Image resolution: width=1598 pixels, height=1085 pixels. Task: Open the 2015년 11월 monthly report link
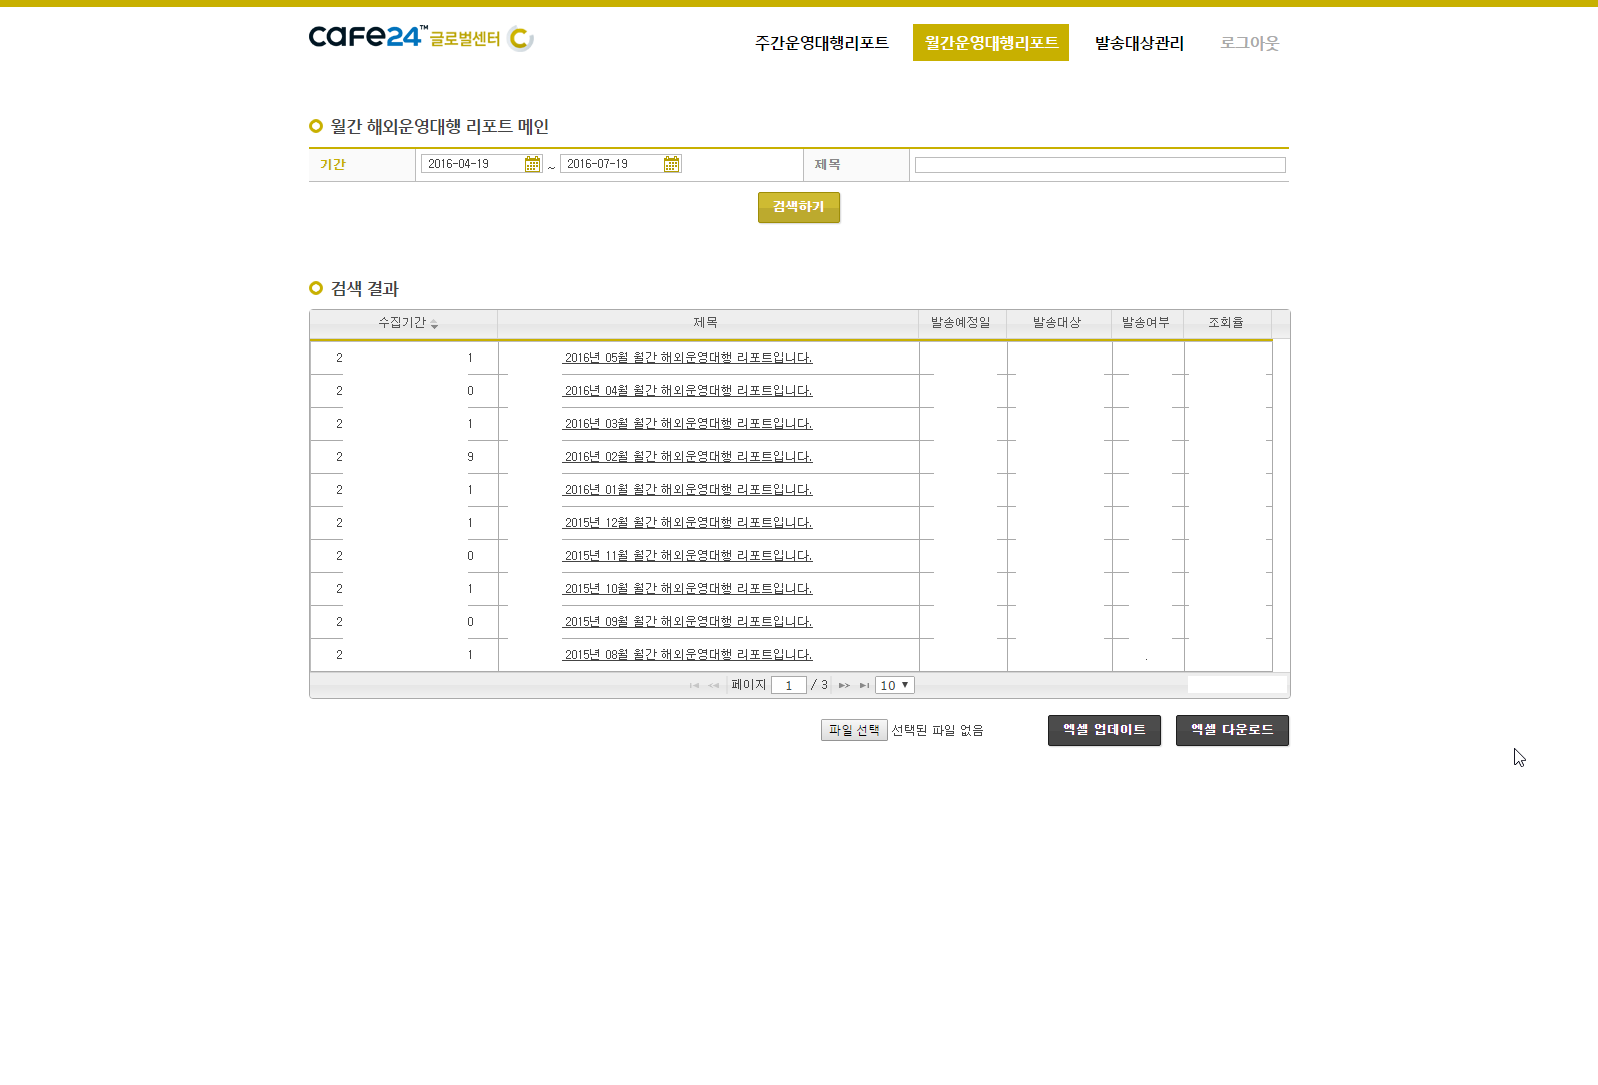click(x=688, y=556)
